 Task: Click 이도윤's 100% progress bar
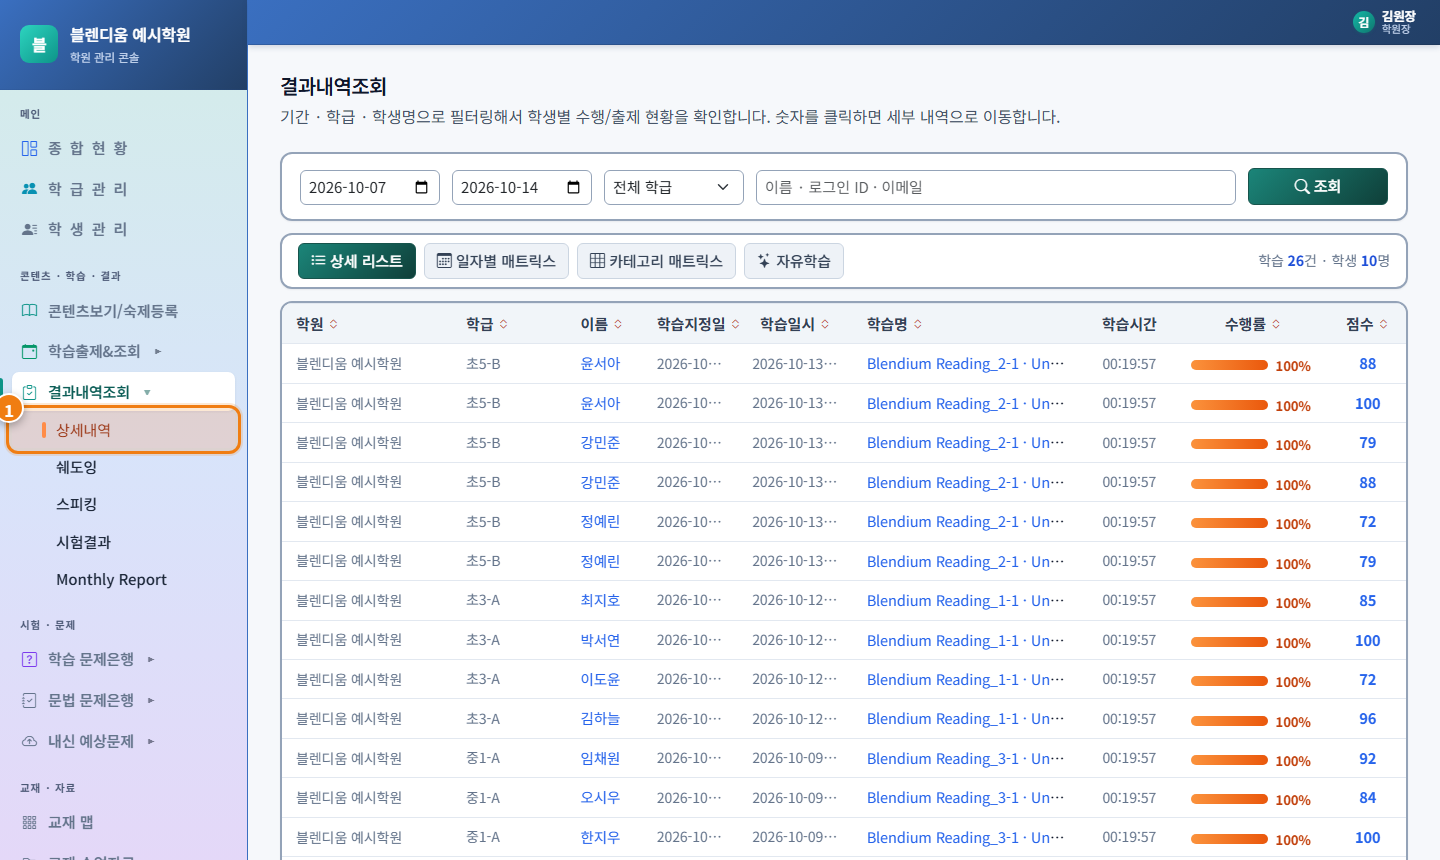pos(1229,681)
